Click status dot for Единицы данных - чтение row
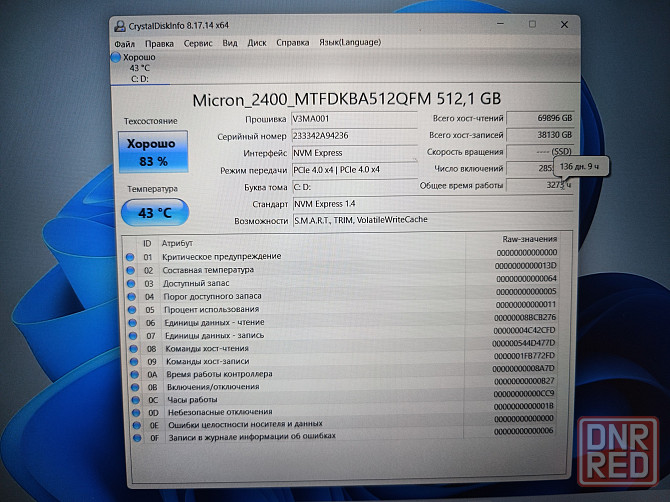The height and width of the screenshot is (502, 670). tap(132, 323)
